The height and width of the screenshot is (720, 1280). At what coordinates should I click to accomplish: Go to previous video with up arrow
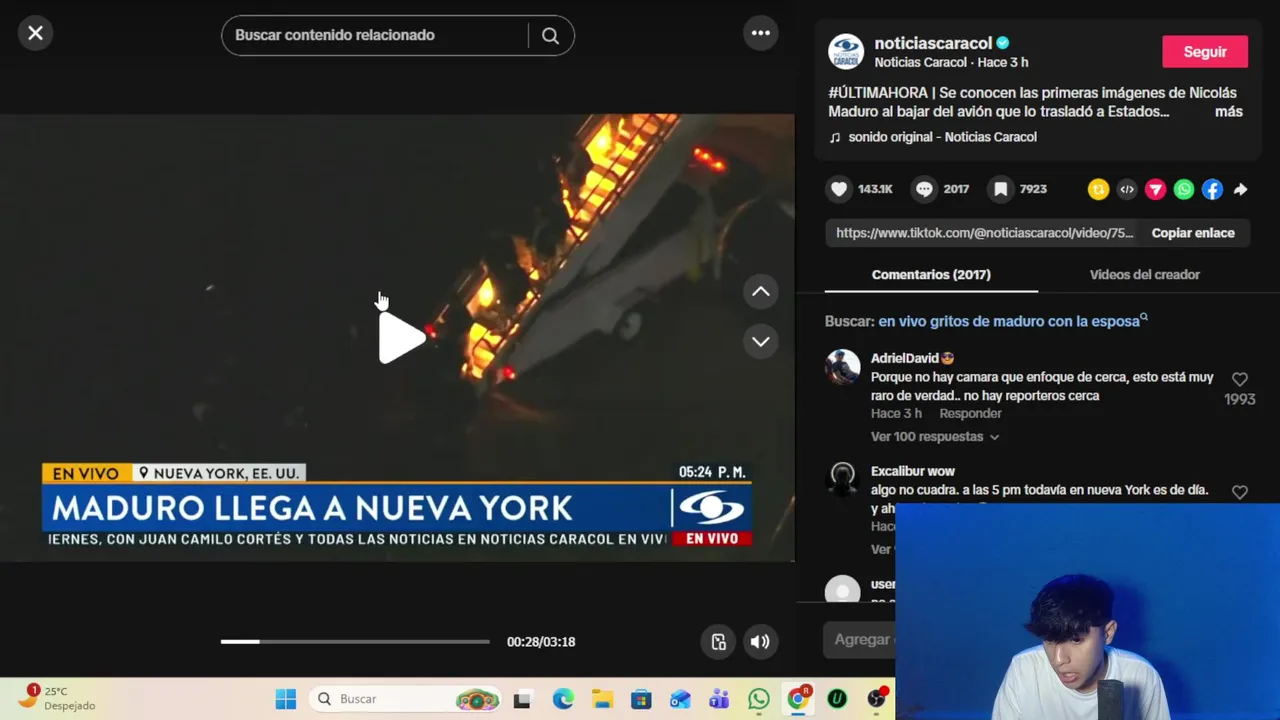[761, 292]
